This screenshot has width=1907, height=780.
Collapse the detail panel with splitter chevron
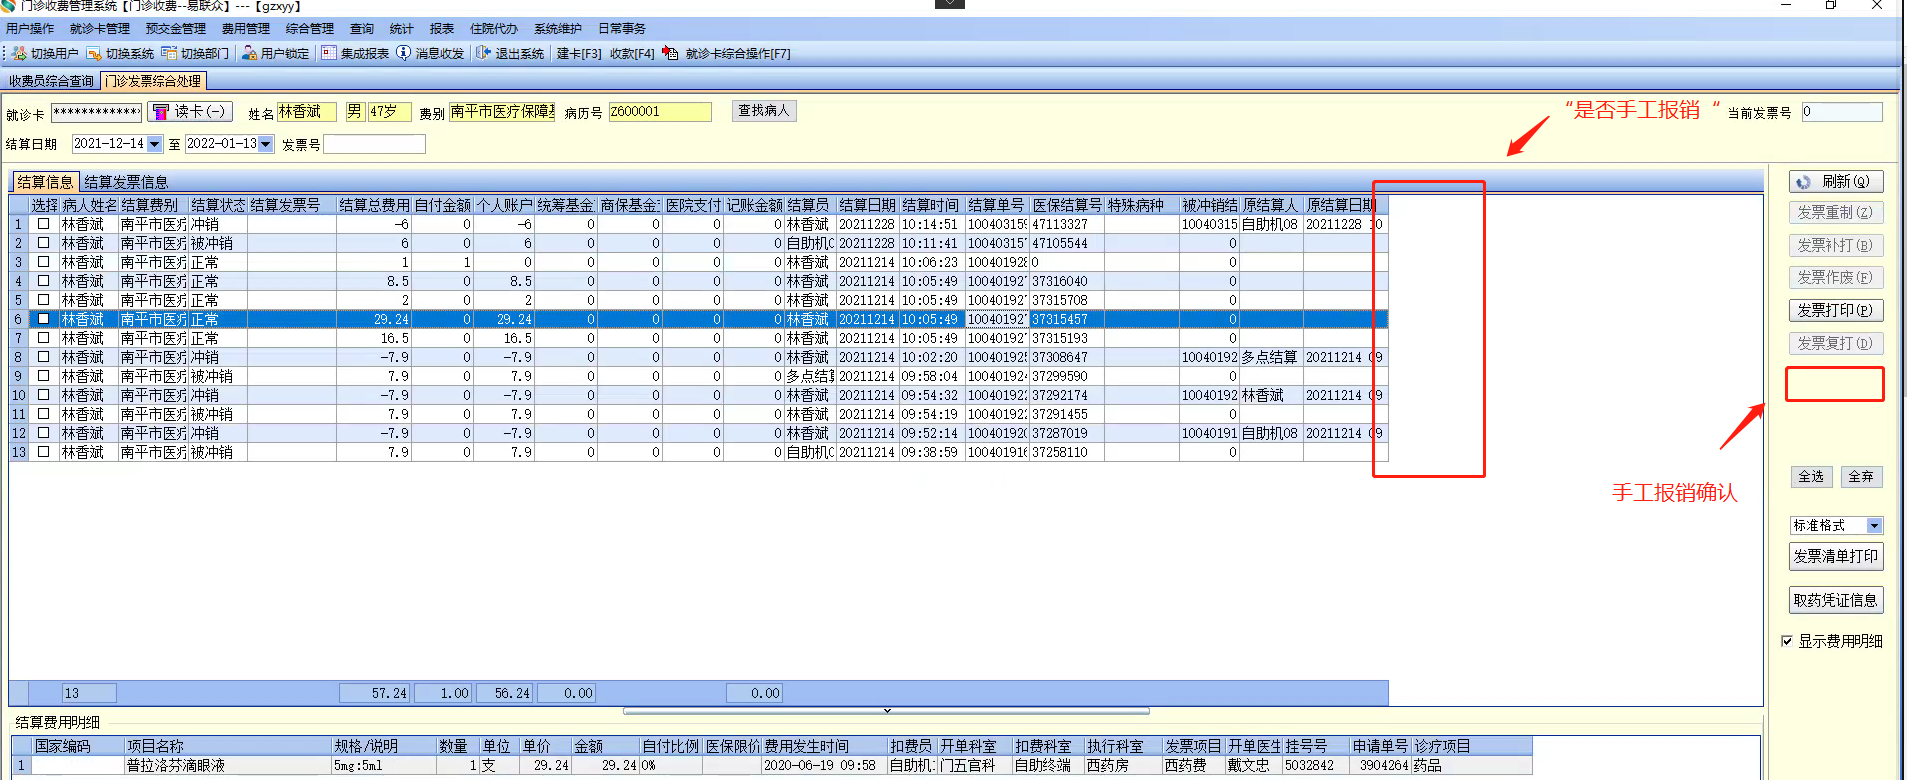click(887, 711)
